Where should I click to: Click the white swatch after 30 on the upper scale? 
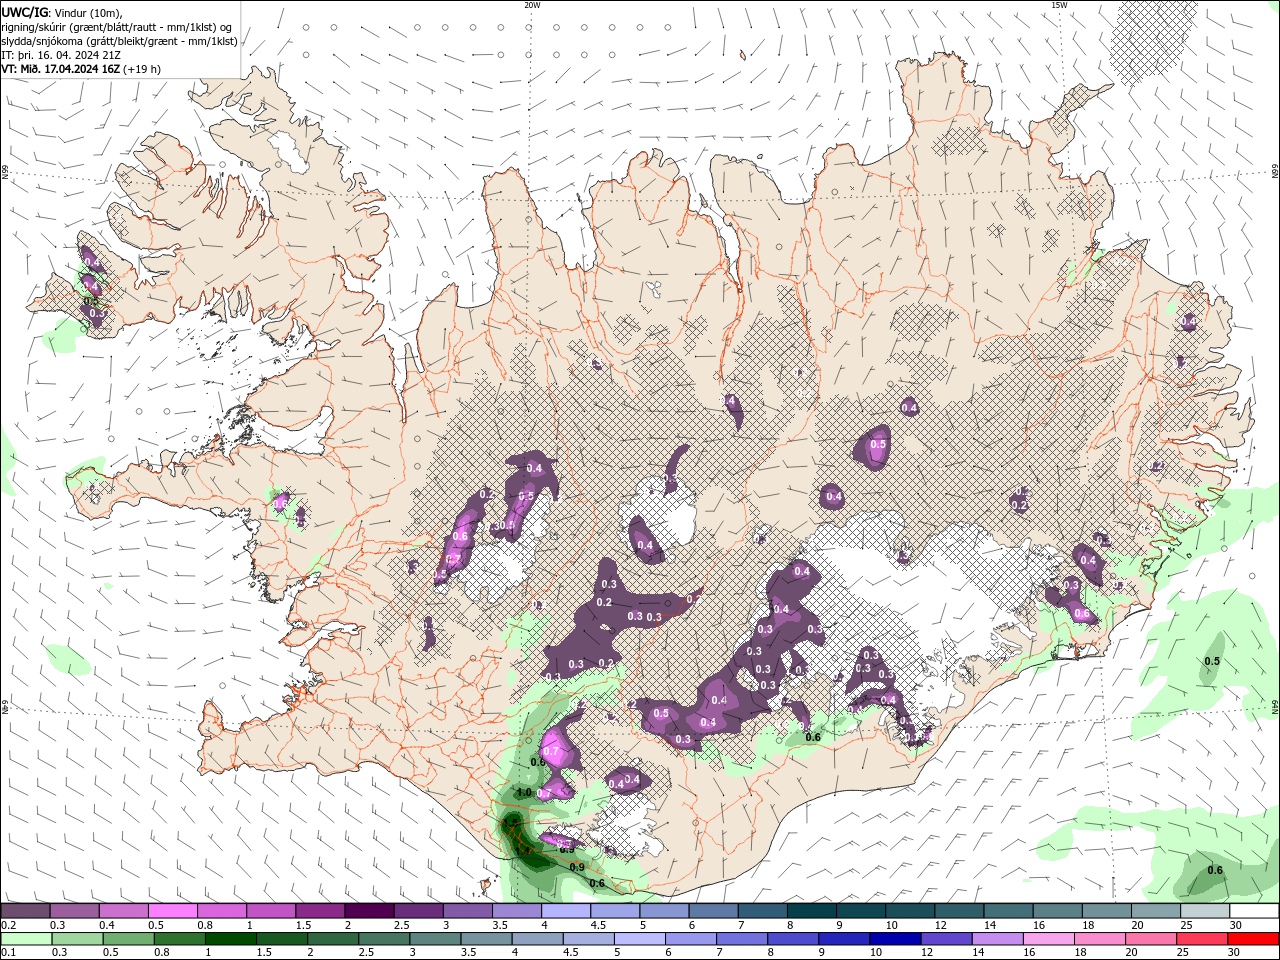pyautogui.click(x=1252, y=911)
